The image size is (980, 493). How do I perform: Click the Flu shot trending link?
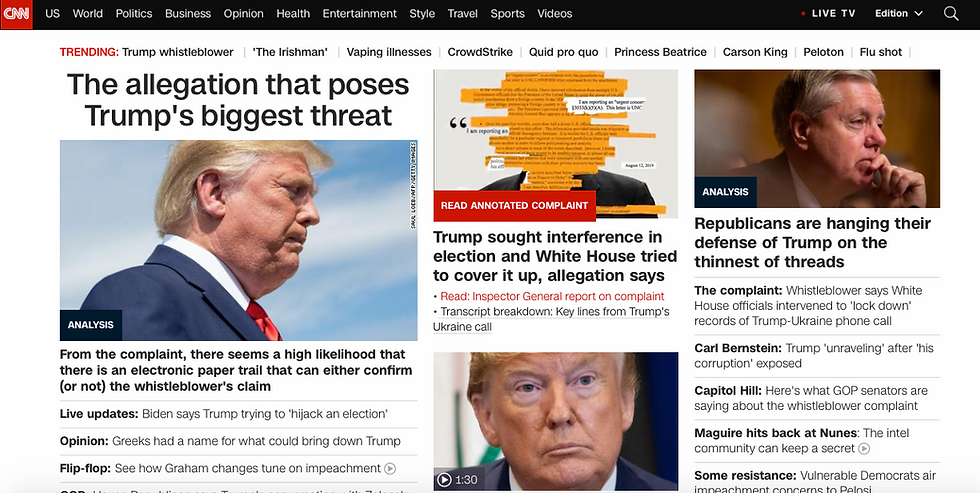click(x=881, y=52)
